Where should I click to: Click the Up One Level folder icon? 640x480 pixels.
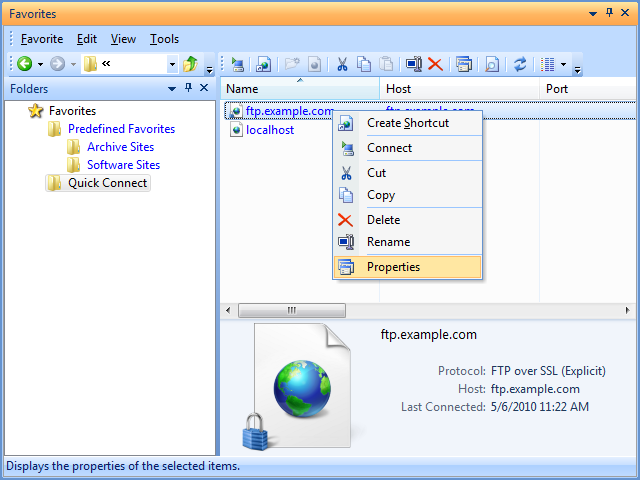190,64
